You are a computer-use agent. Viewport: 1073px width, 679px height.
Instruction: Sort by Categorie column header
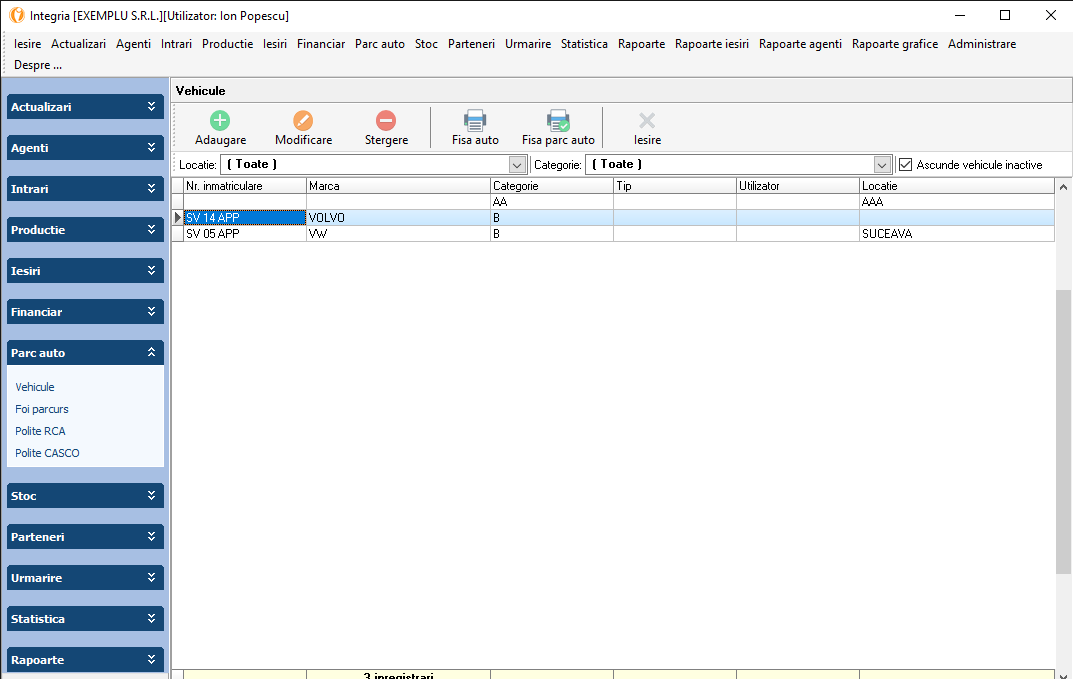[552, 185]
